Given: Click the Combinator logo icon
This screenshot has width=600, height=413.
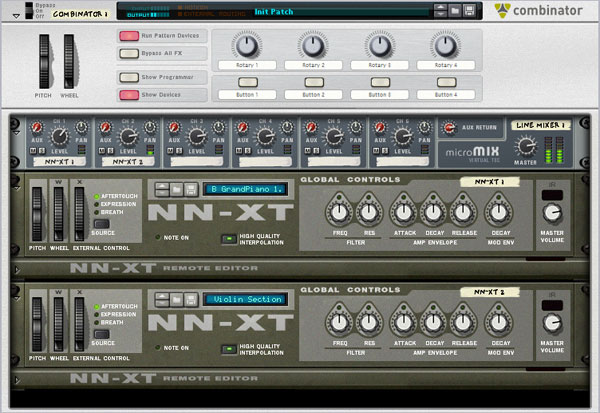Looking at the screenshot, I should [507, 12].
